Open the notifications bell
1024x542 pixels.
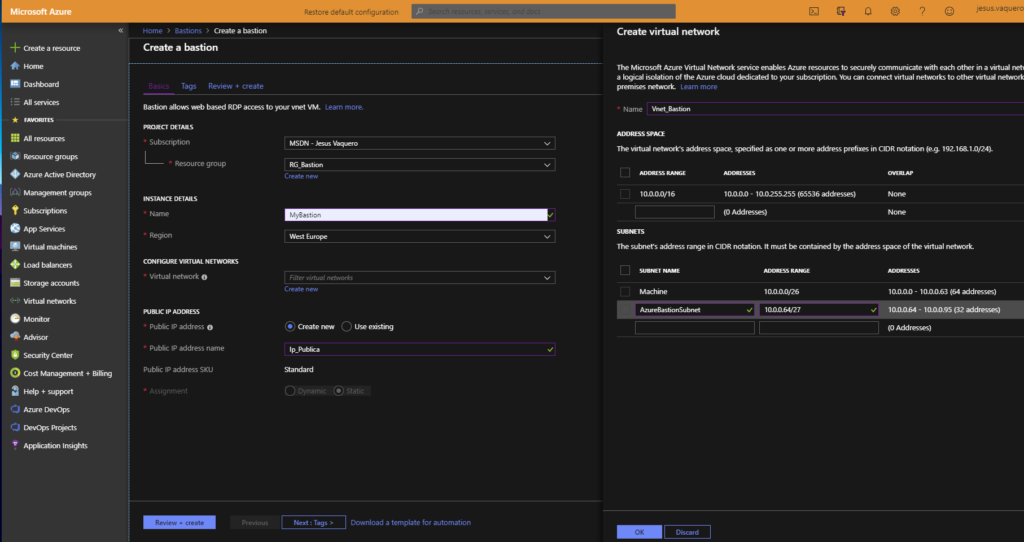point(868,11)
